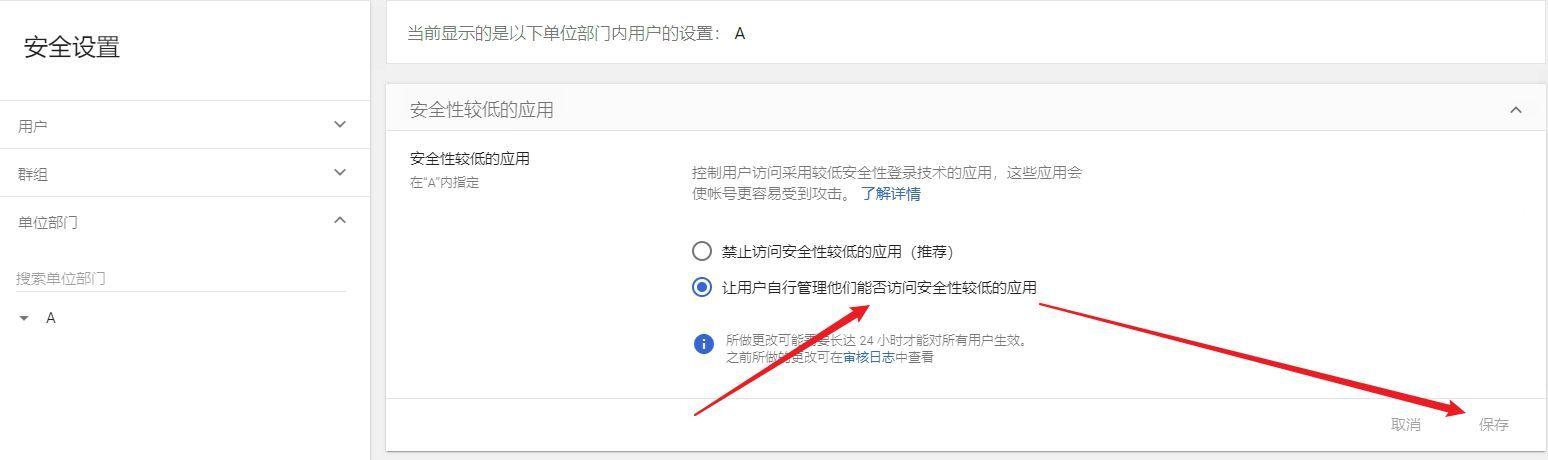1548x460 pixels.
Task: Open the 审核日志 link
Action: click(x=869, y=357)
